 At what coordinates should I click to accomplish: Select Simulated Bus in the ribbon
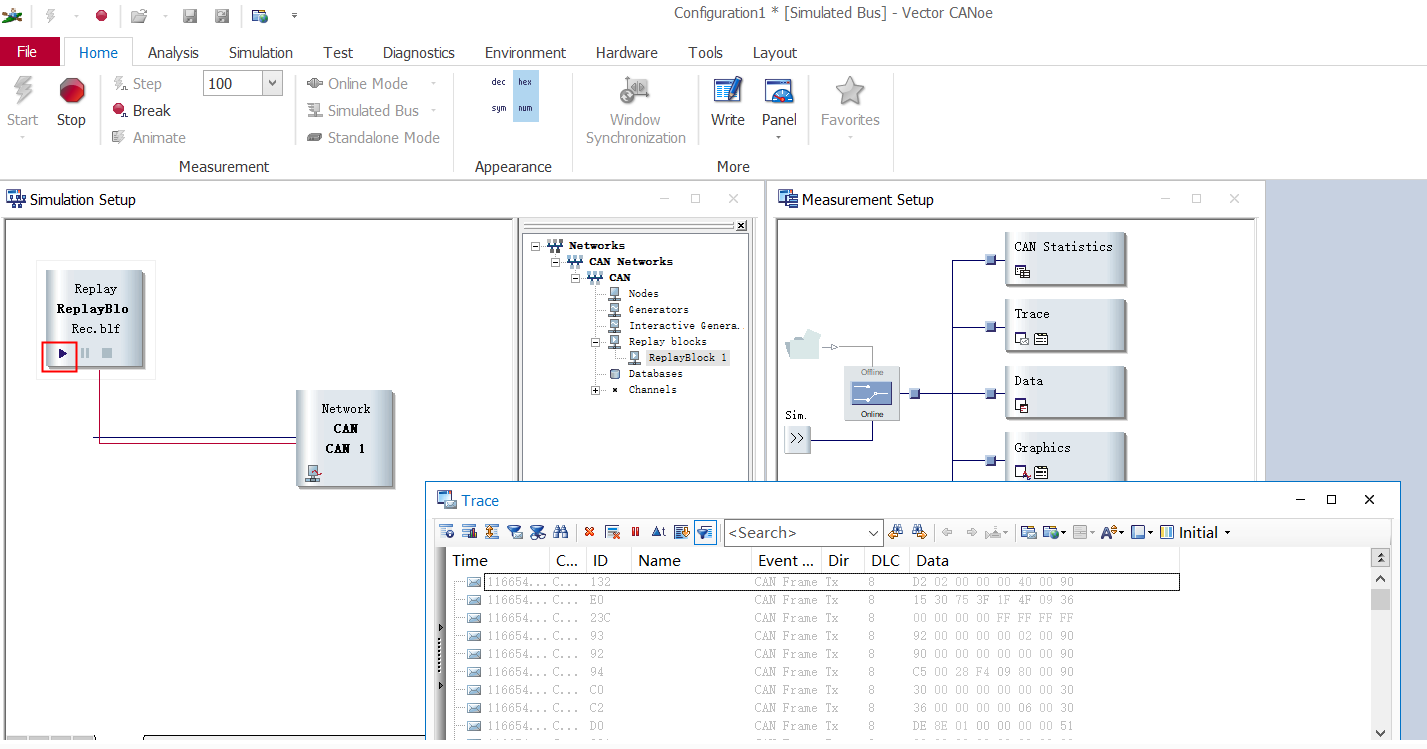click(363, 111)
